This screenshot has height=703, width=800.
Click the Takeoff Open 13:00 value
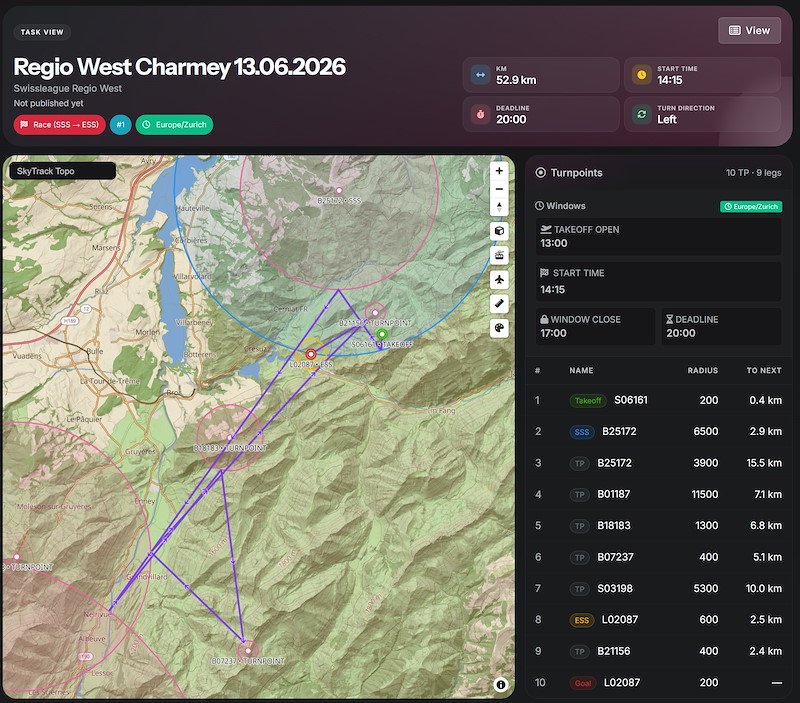coord(554,243)
